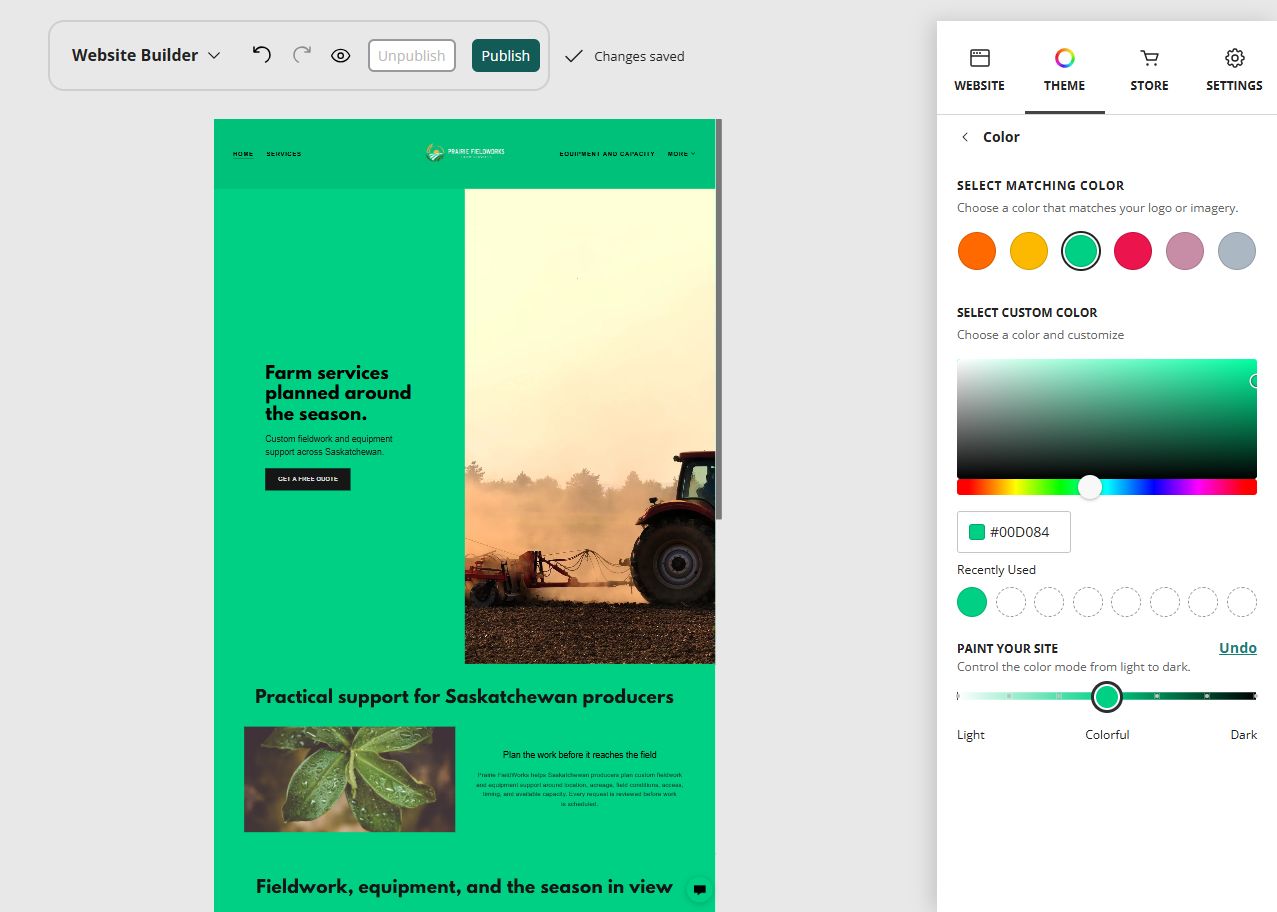1277x912 pixels.
Task: Select the yellow matching color
Action: tap(1029, 251)
